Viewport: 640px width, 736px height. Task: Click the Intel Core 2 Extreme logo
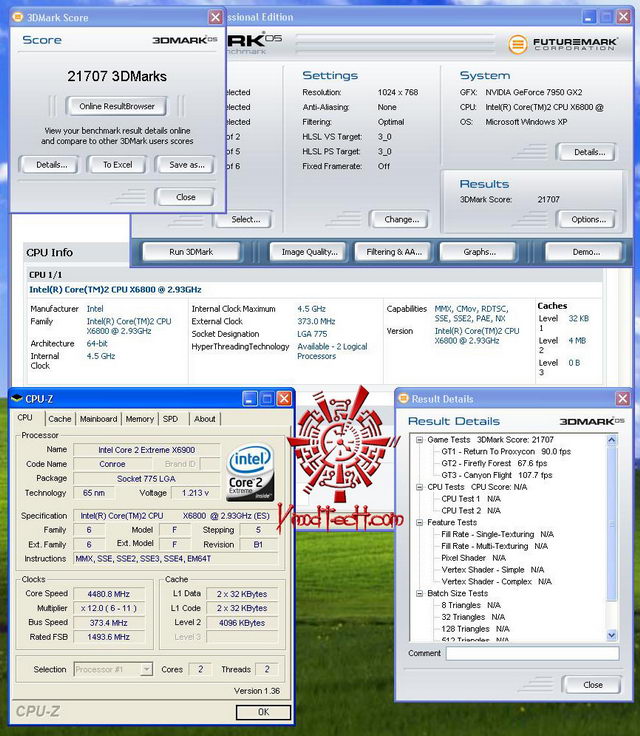click(250, 472)
